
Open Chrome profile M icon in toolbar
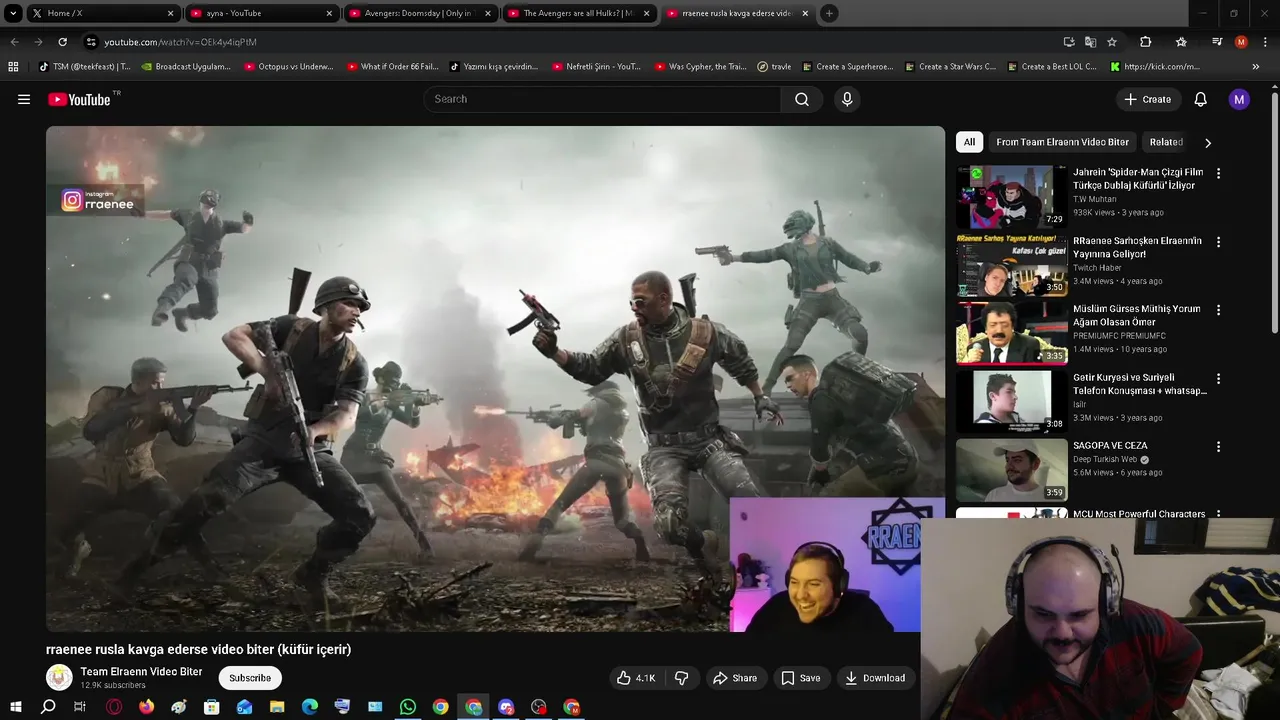coord(1241,42)
